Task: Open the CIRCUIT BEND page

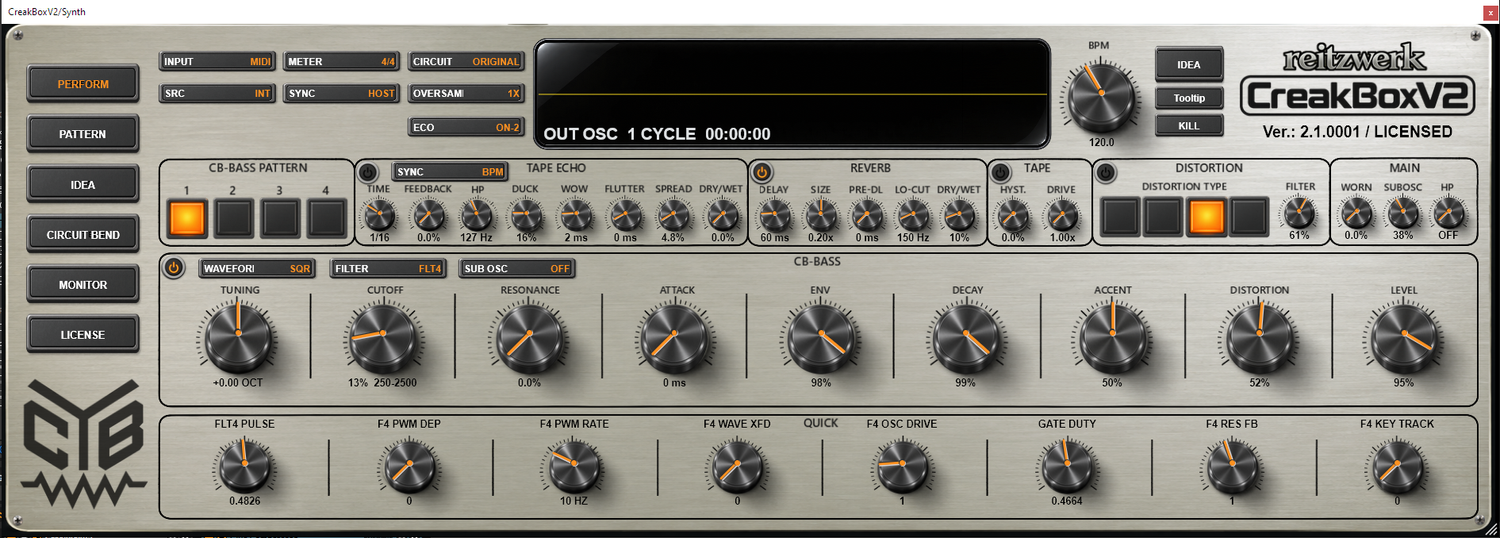Action: coord(83,234)
